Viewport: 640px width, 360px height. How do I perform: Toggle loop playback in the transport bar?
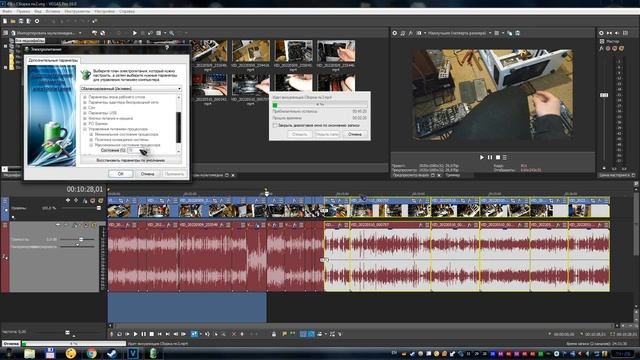(119, 334)
